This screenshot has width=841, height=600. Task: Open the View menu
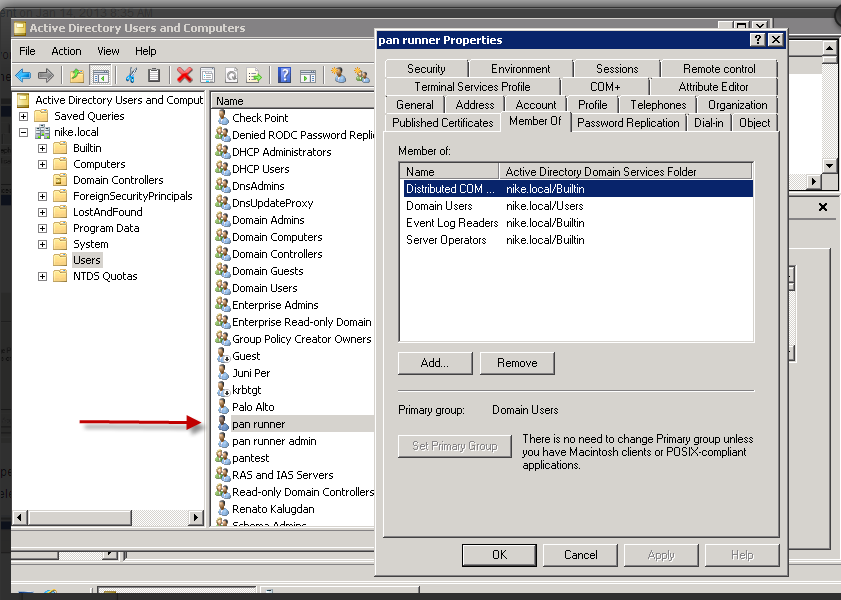(x=108, y=51)
